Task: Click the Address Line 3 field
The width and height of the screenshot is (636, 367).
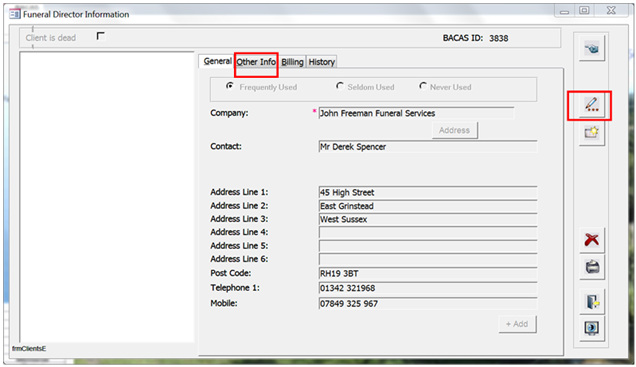Action: coord(428,219)
